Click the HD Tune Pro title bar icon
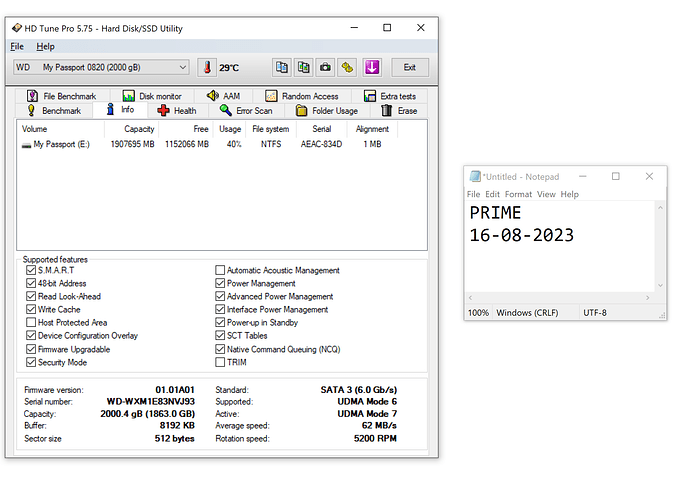This screenshot has width=690, height=480. [17, 28]
